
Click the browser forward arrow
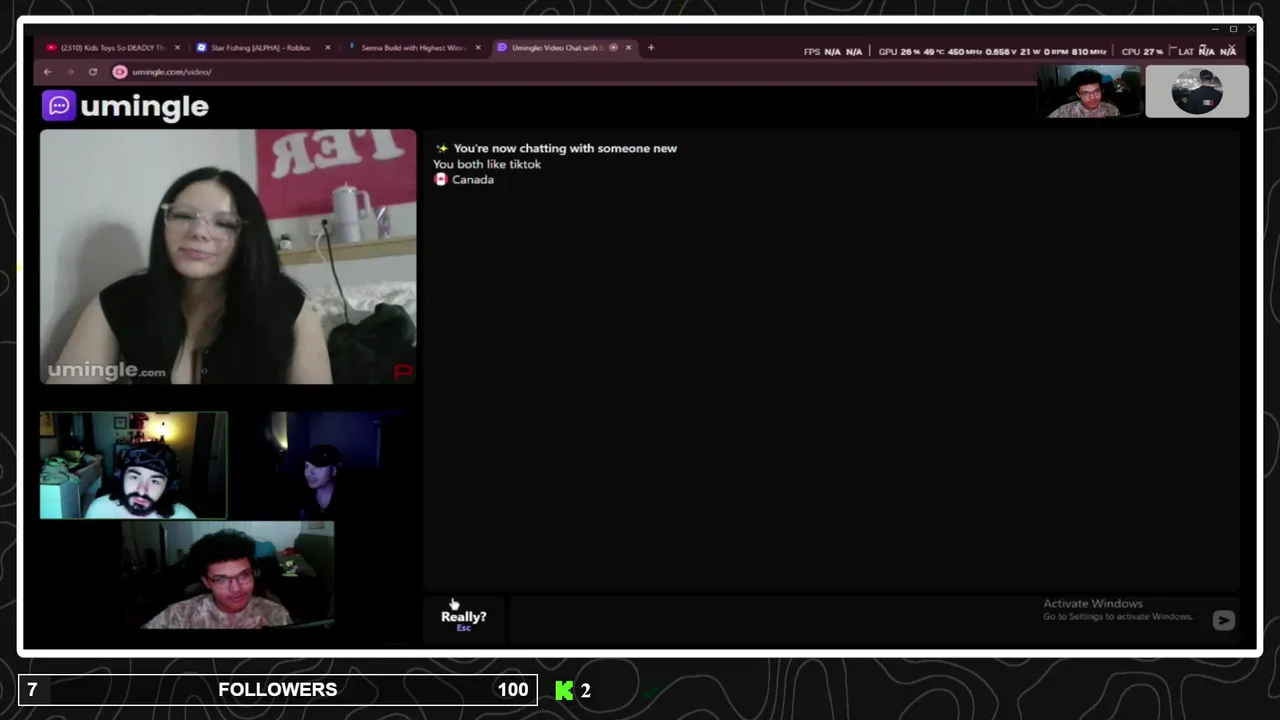(70, 72)
